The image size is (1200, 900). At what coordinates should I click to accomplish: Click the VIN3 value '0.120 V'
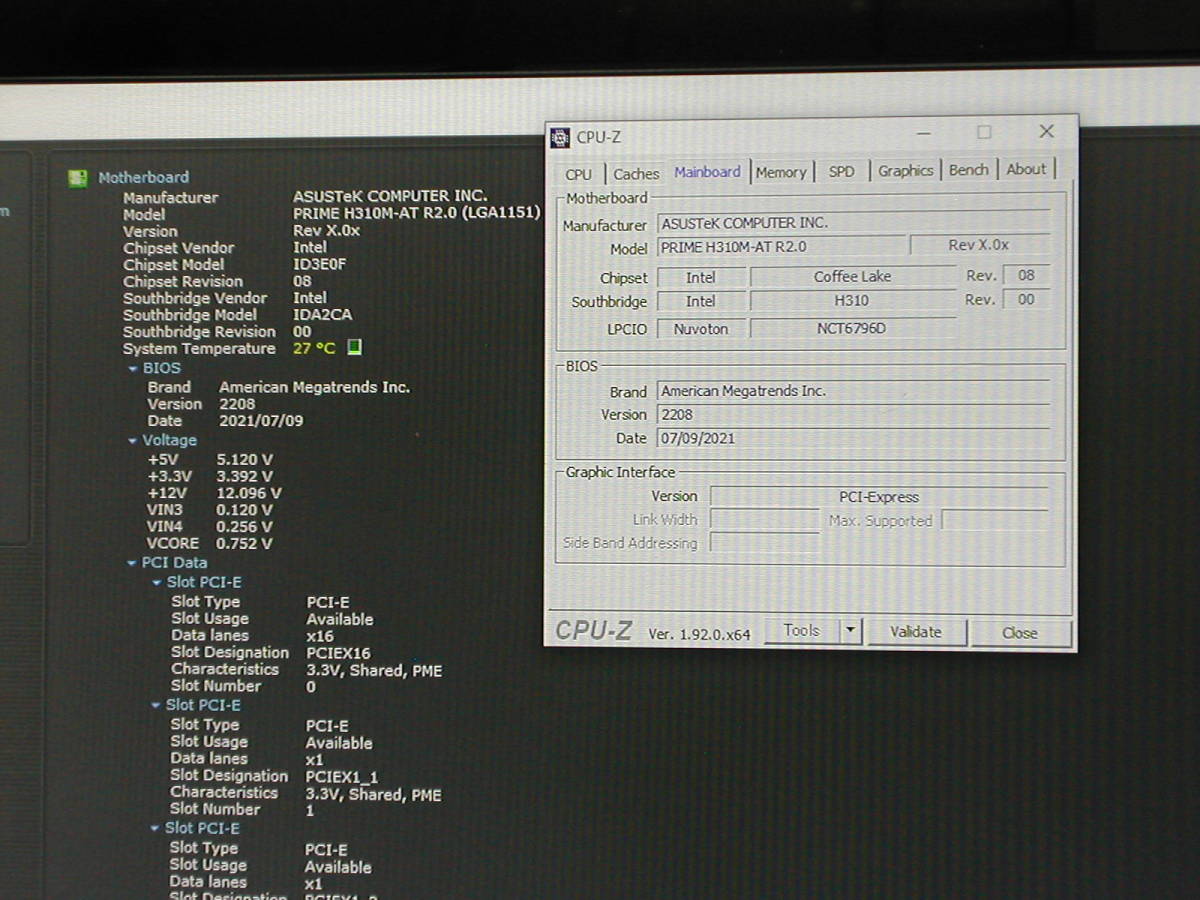tap(244, 510)
